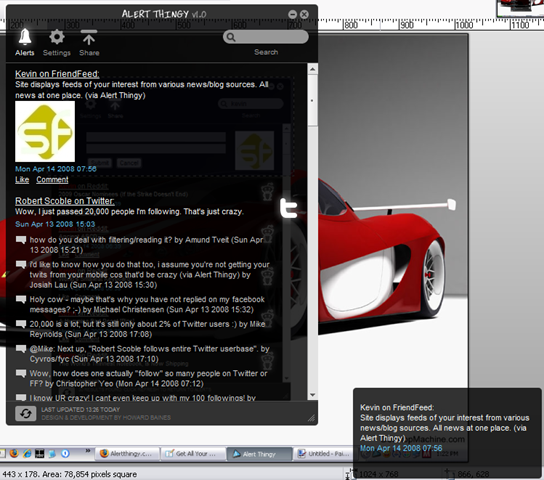Click the refresh button in the footer
544x480 pixels.
tap(26, 413)
